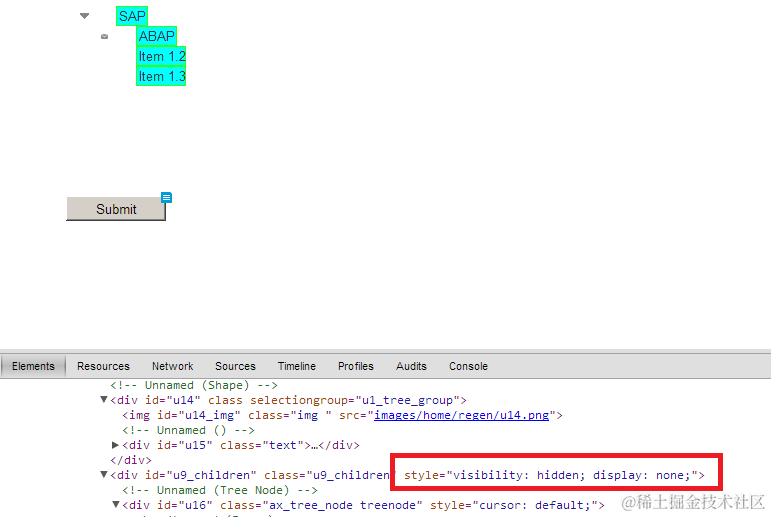Click the cursor: default style attribute

(514, 505)
